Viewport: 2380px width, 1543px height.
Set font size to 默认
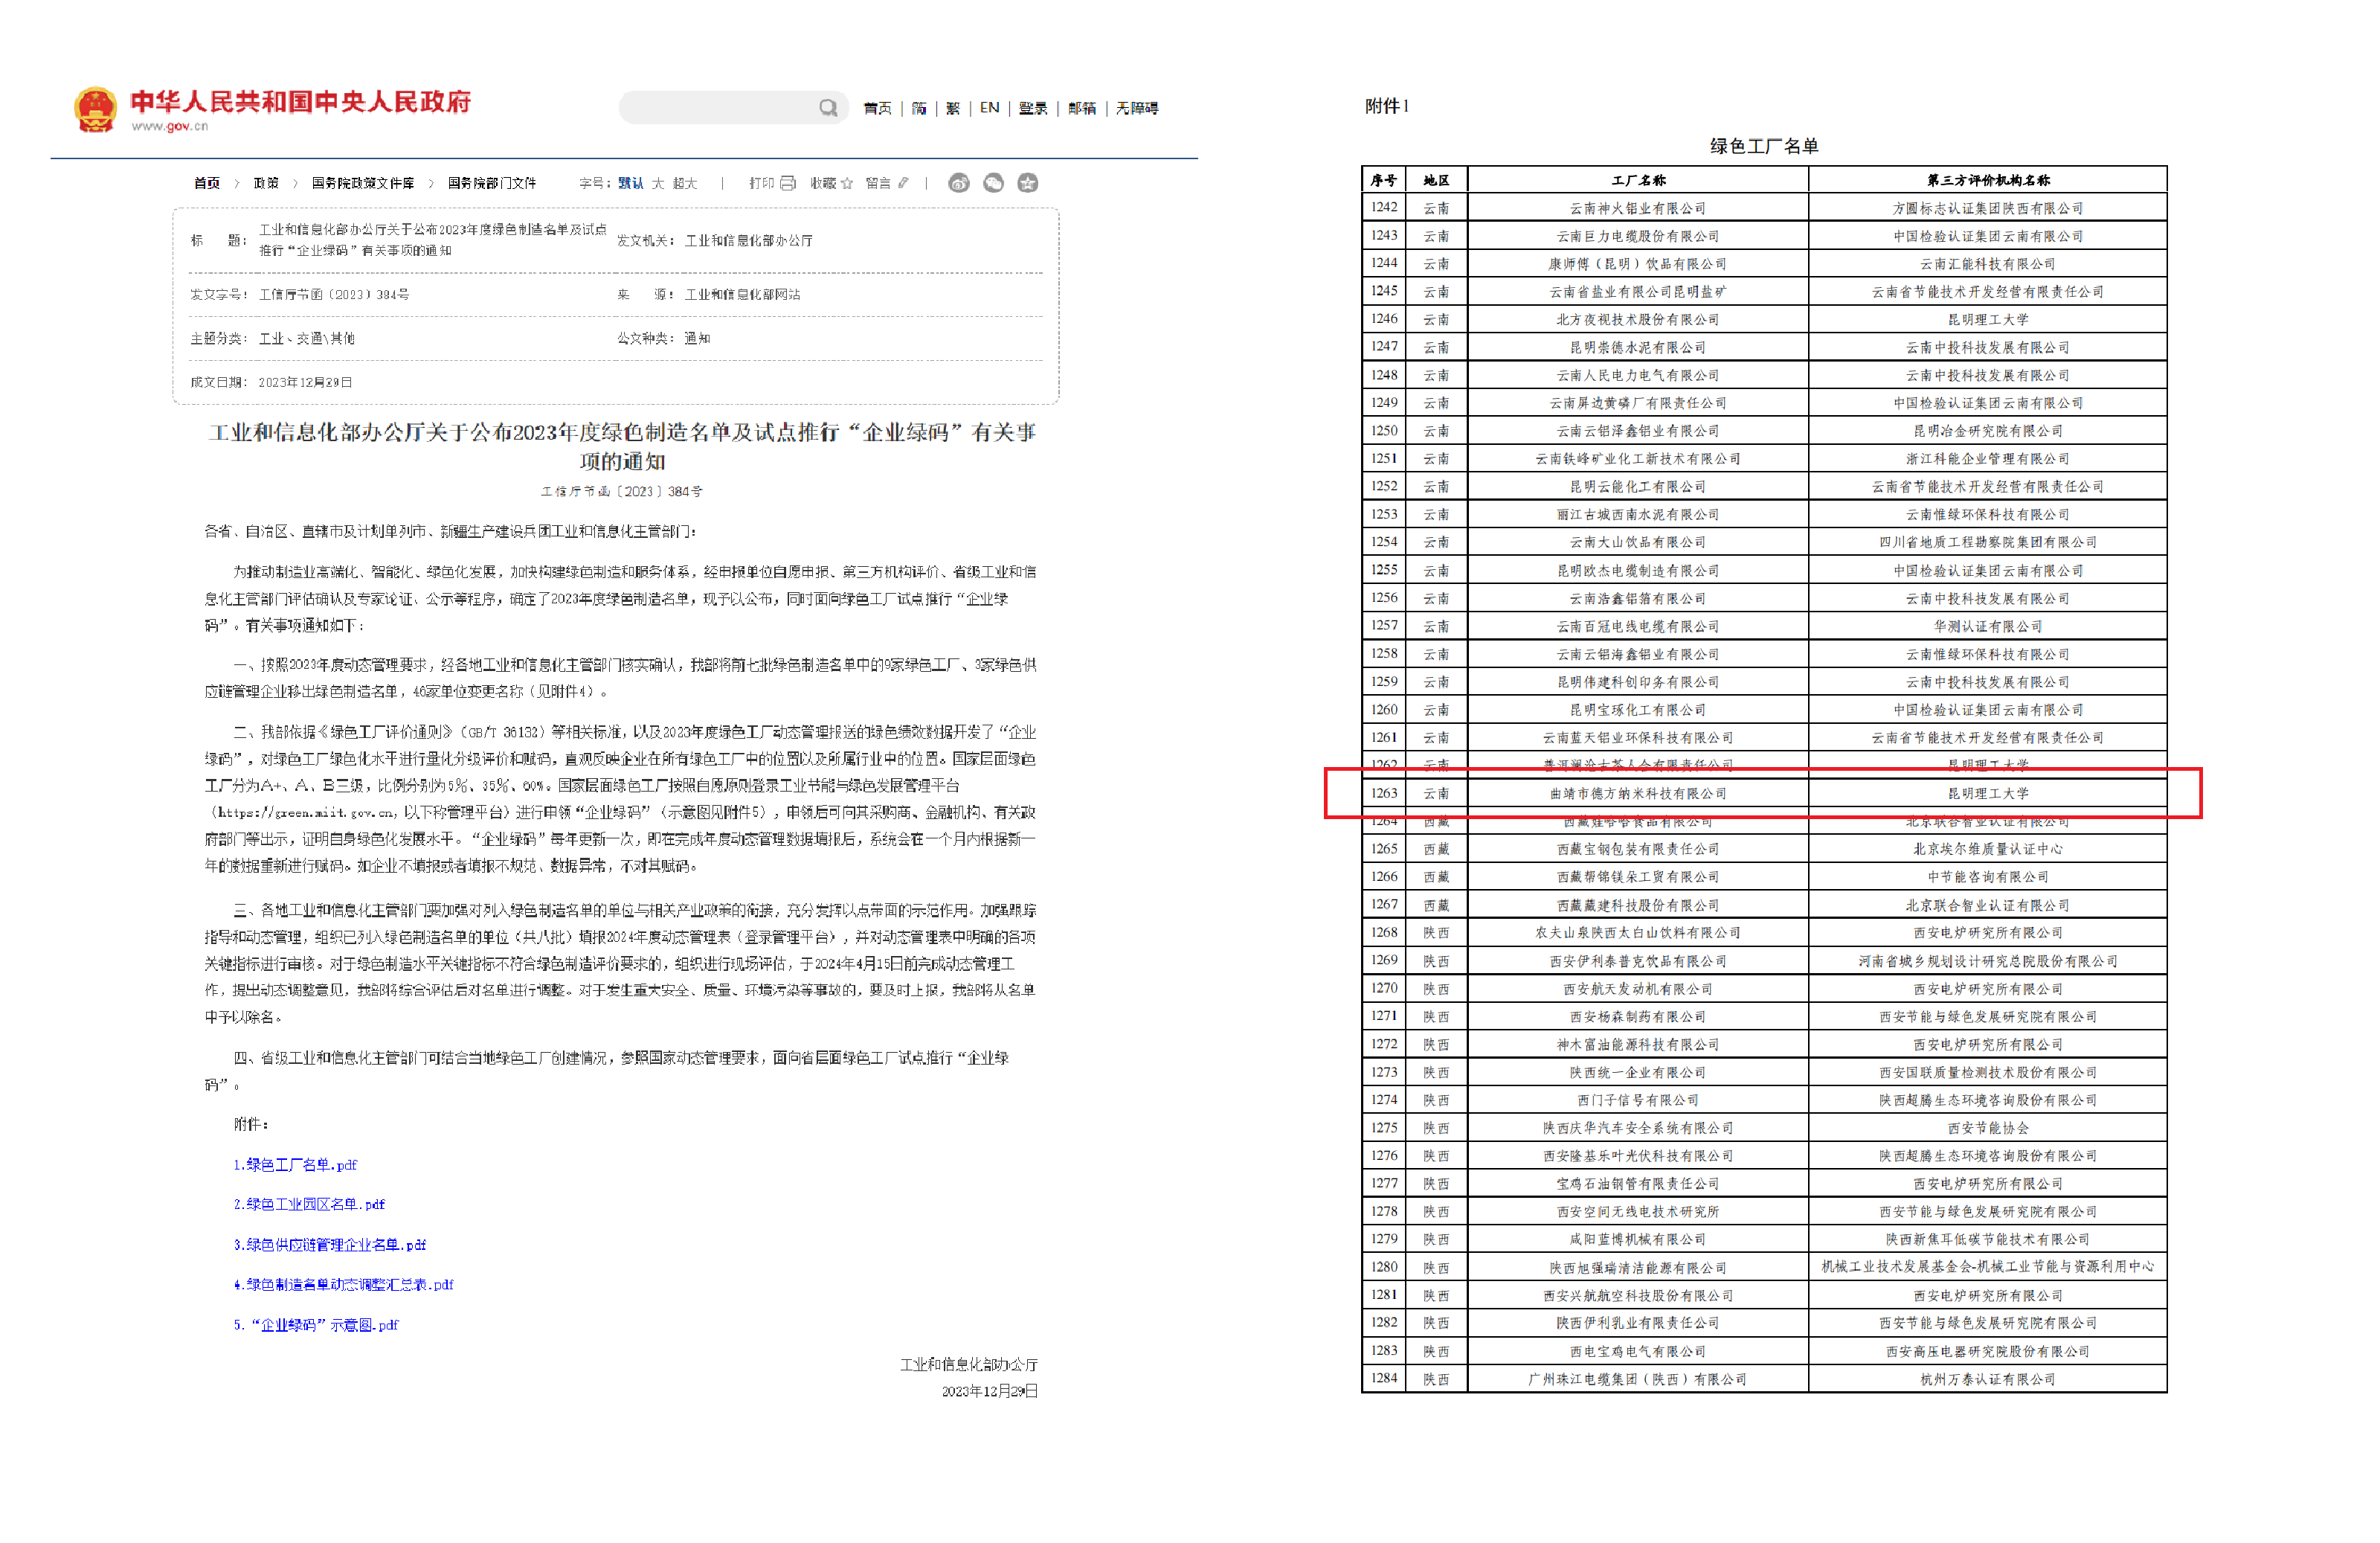(631, 183)
